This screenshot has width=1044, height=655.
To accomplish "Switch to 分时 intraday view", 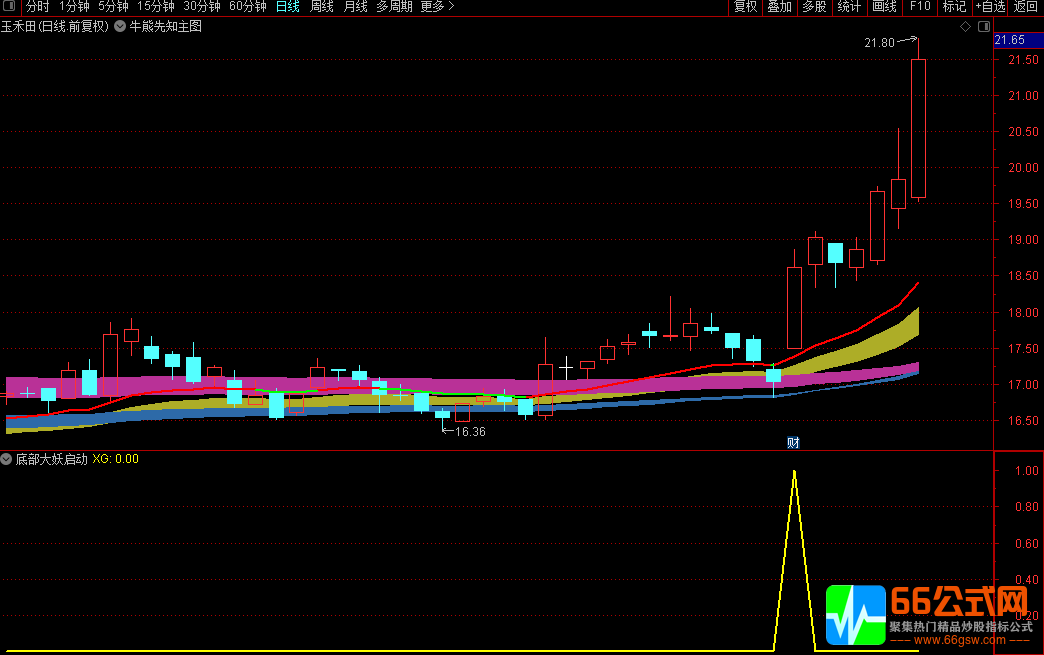I will pyautogui.click(x=38, y=7).
